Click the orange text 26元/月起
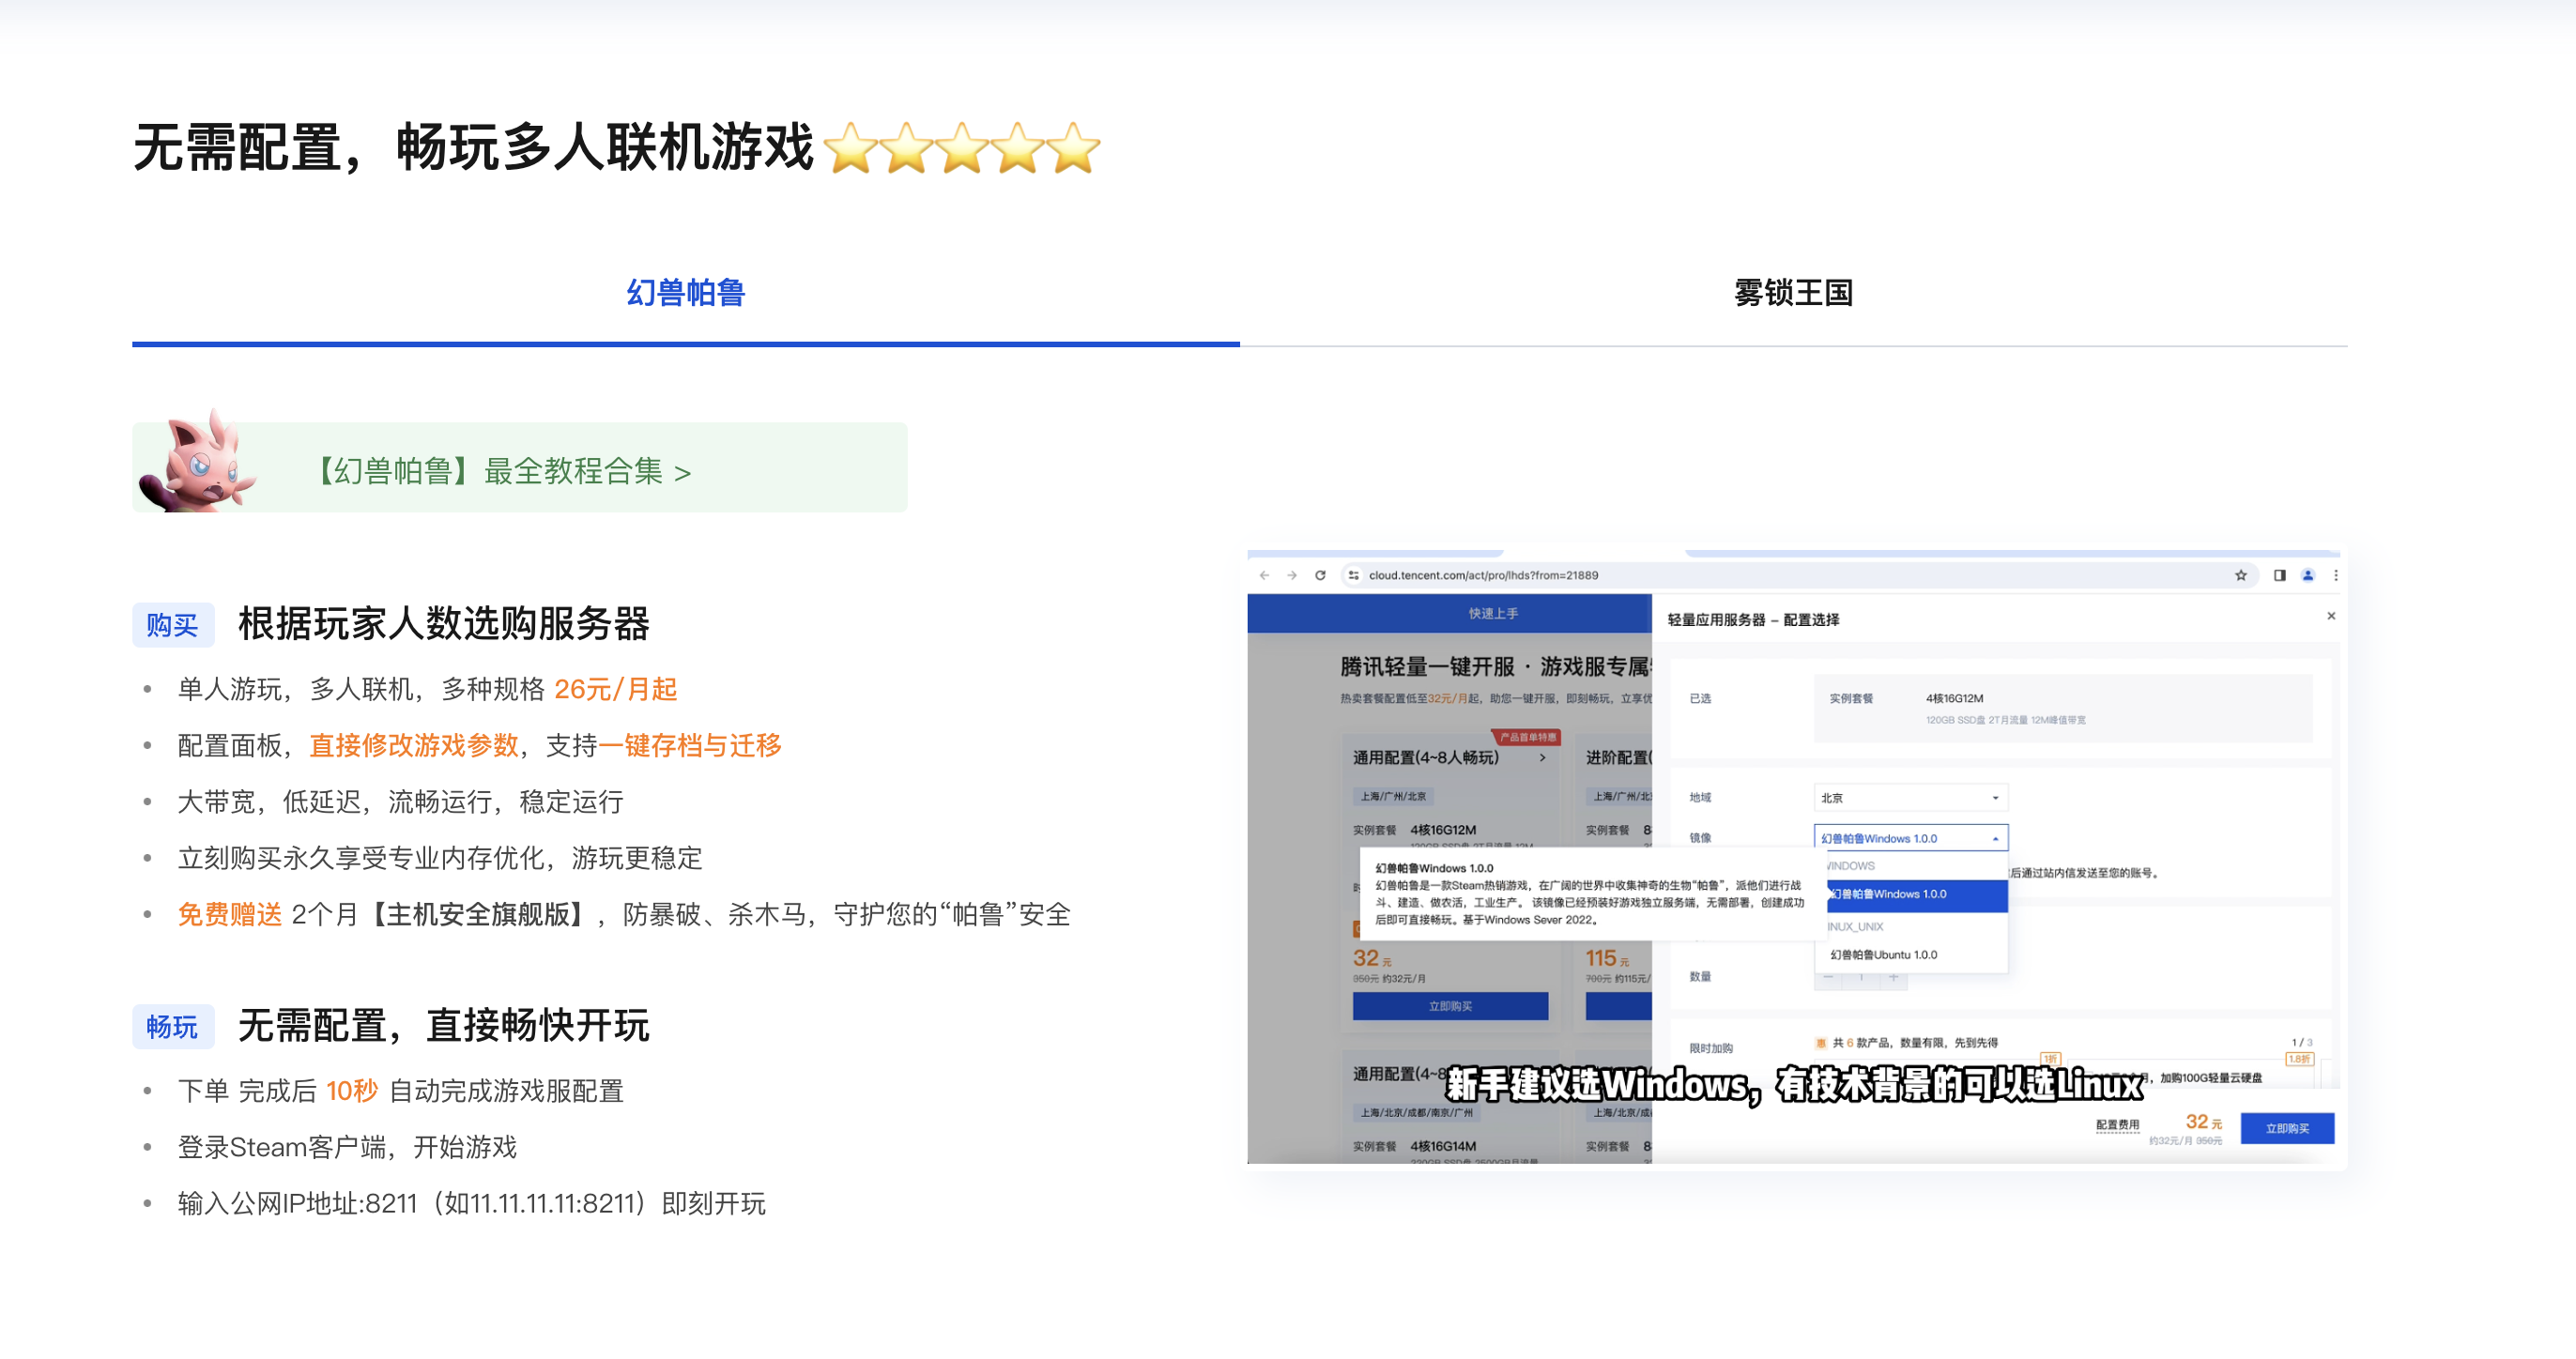 (616, 689)
